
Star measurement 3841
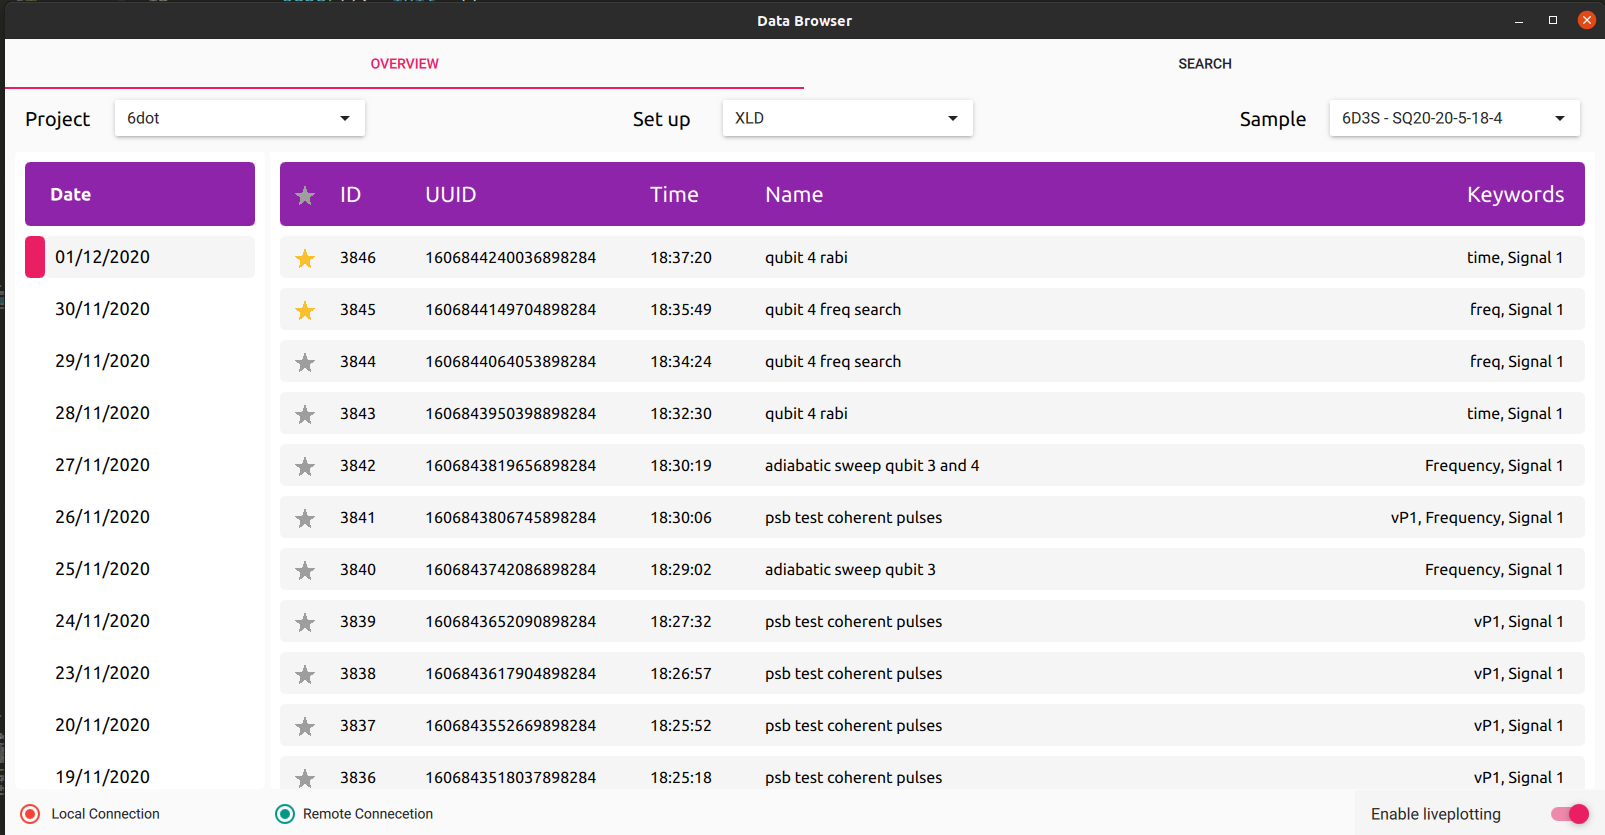point(305,518)
